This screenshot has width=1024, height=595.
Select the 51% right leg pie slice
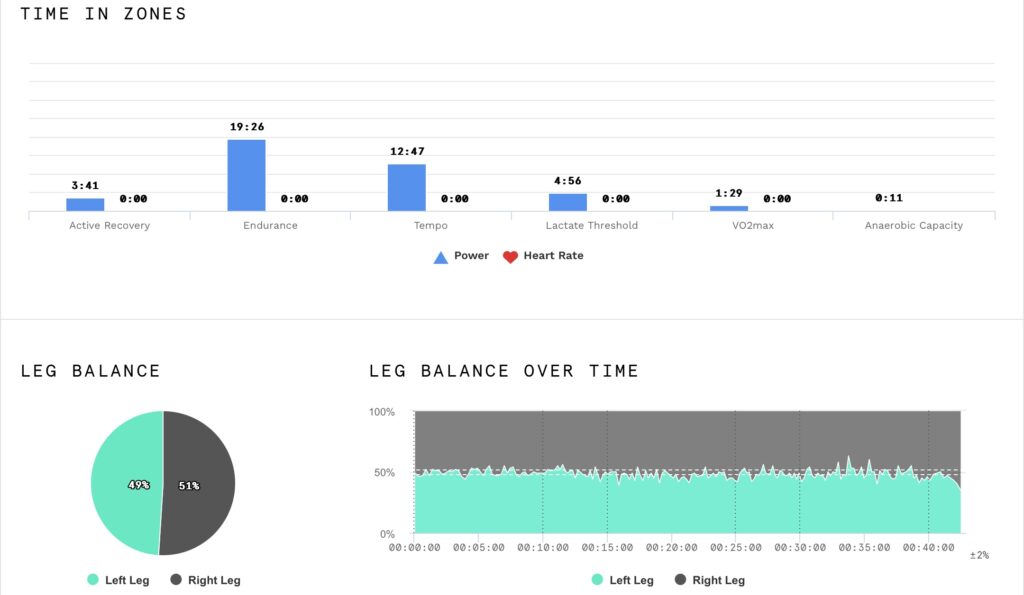pyautogui.click(x=200, y=484)
